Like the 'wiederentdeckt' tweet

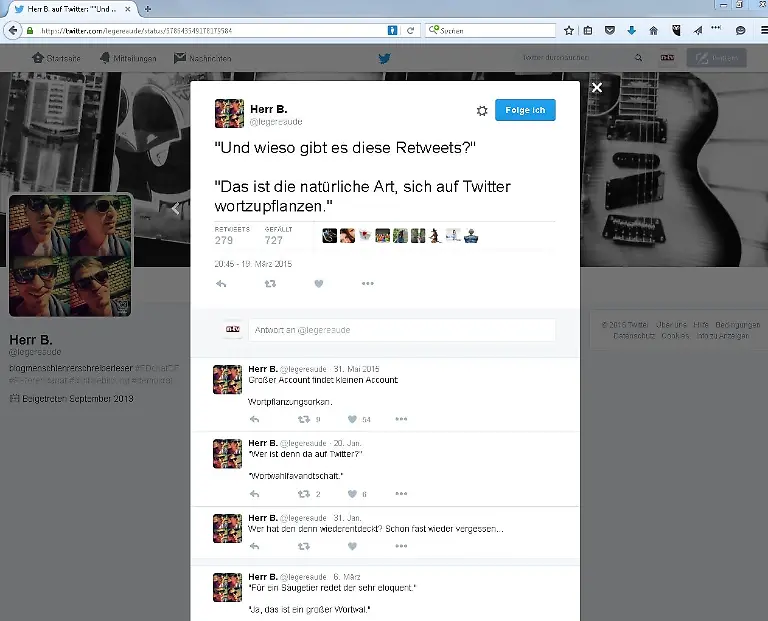pyautogui.click(x=352, y=546)
